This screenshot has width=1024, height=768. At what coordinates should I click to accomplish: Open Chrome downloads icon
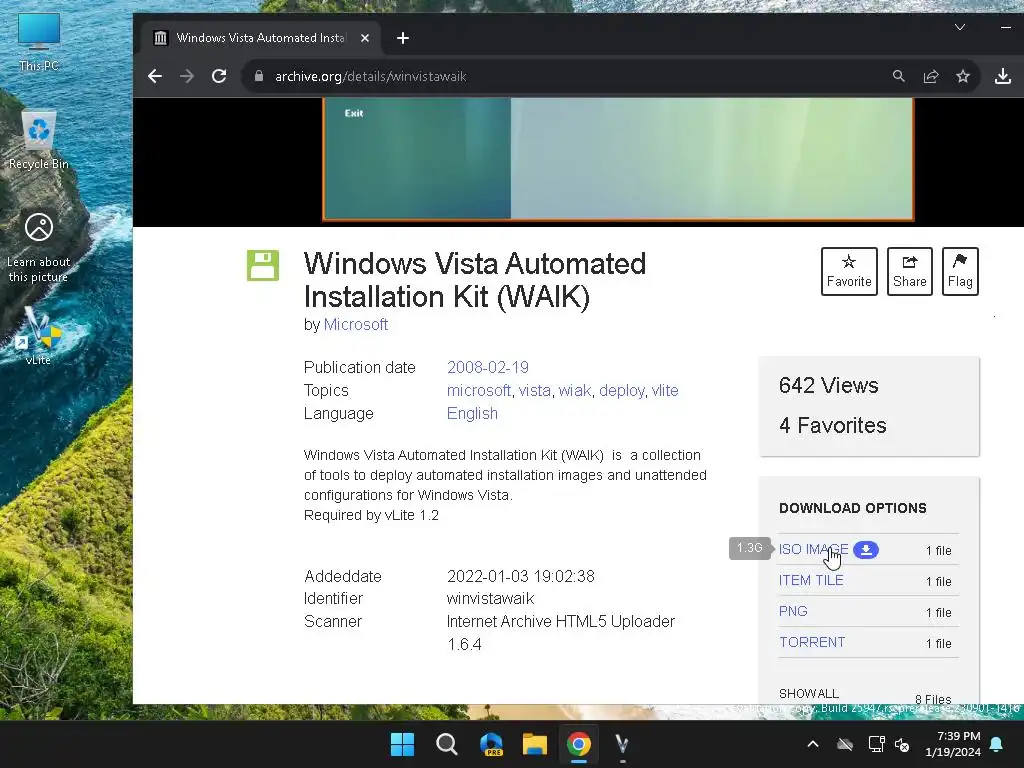[x=1002, y=76]
